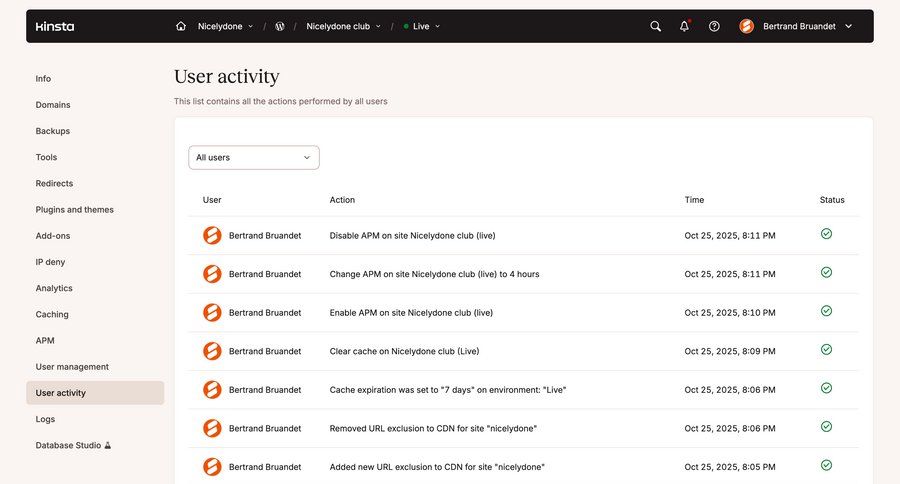
Task: Open IP deny in the sidebar
Action: click(x=50, y=262)
